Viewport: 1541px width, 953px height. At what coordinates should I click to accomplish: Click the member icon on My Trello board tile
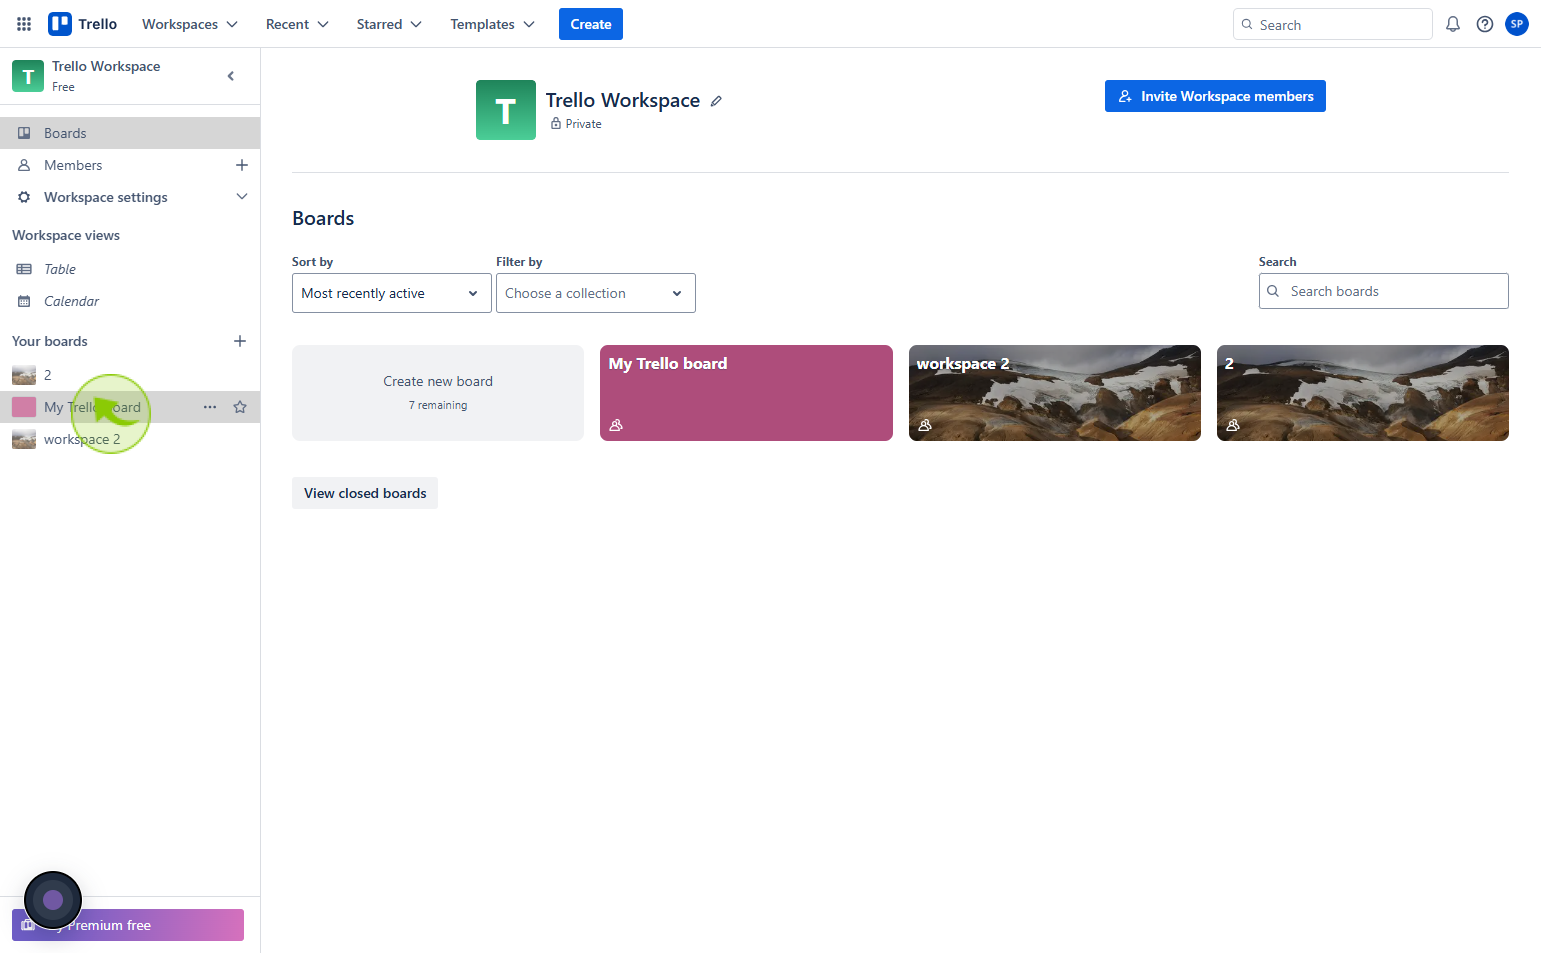[x=616, y=425]
